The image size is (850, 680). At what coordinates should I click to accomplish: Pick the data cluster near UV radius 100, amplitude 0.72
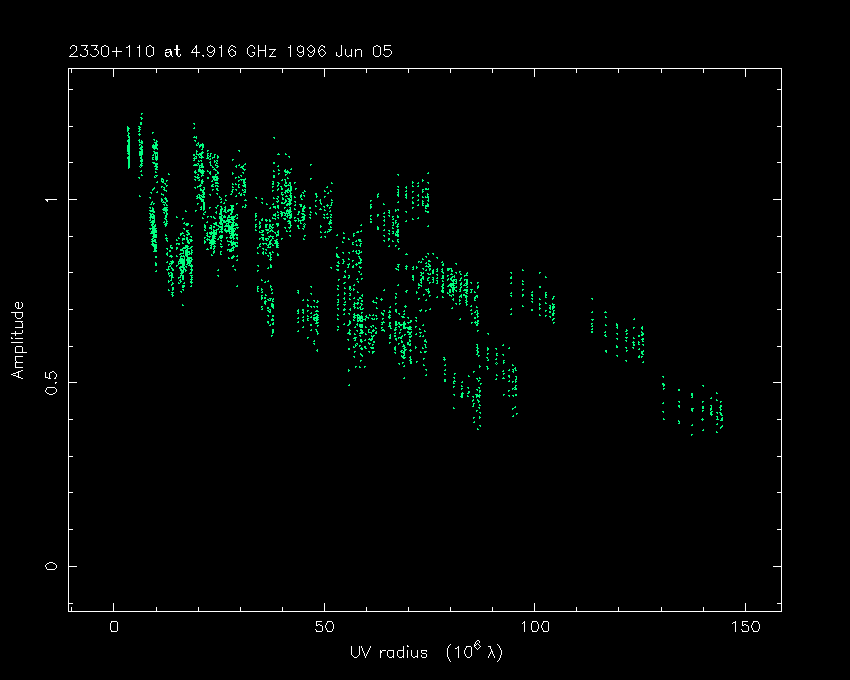click(535, 298)
